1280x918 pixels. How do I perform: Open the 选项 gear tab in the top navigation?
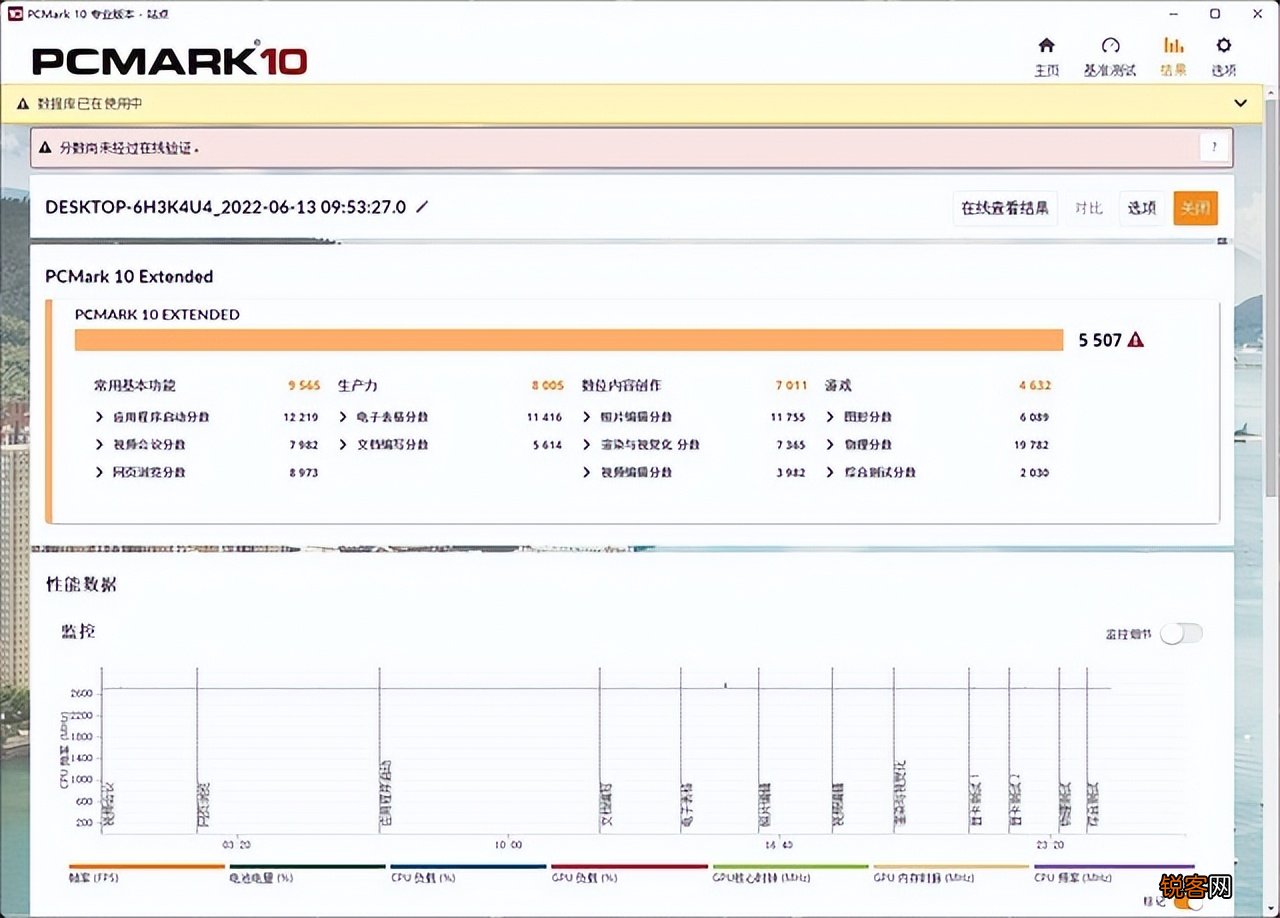(1223, 57)
